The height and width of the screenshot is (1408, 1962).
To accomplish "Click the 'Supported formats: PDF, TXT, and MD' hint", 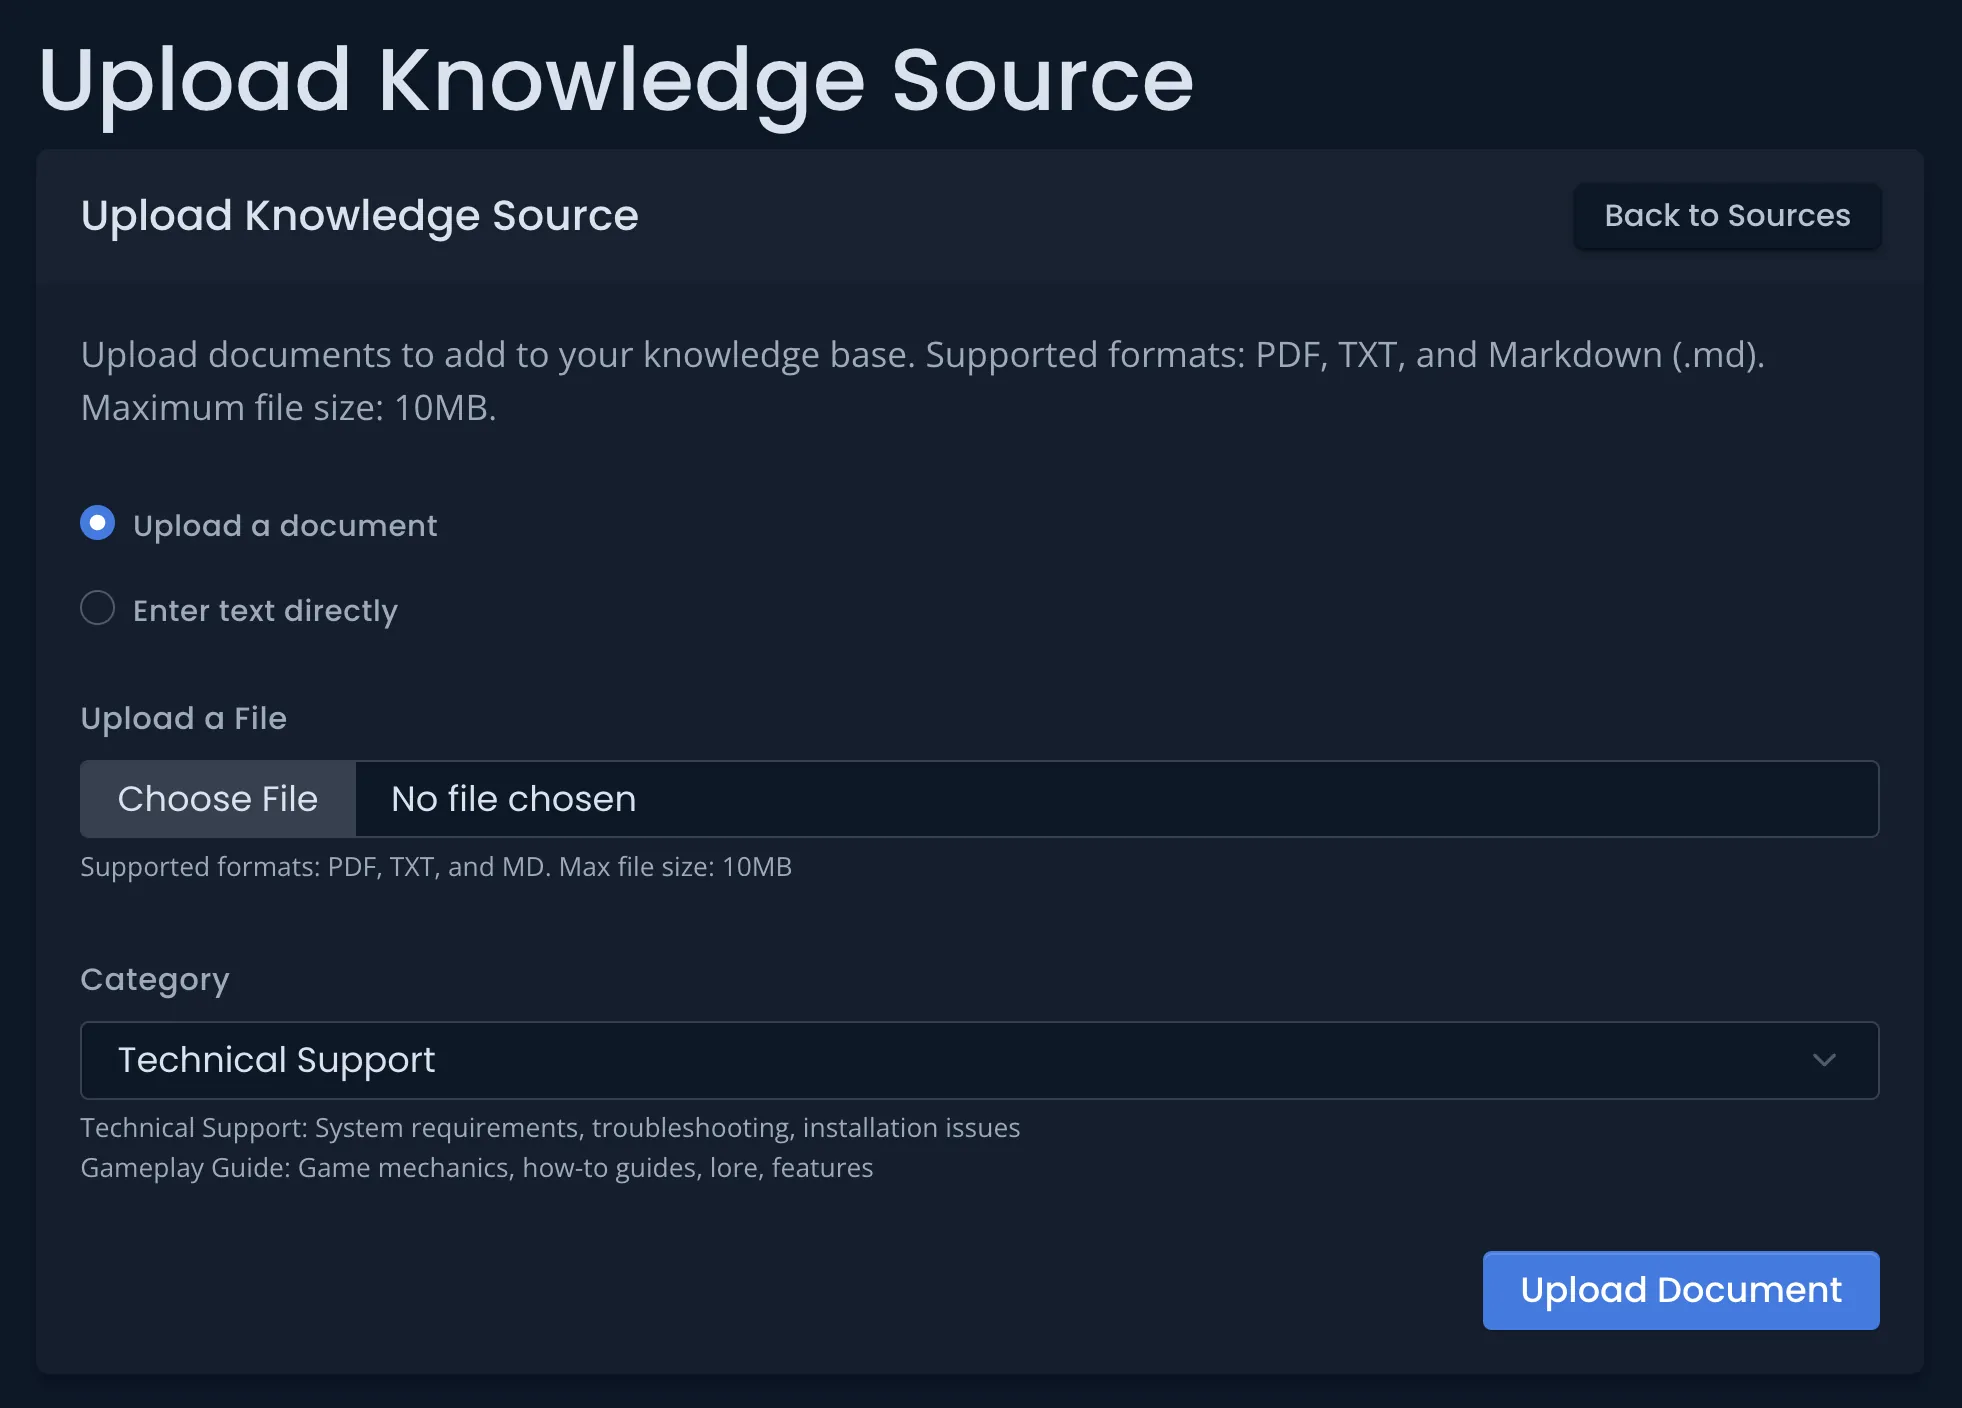I will coord(436,867).
